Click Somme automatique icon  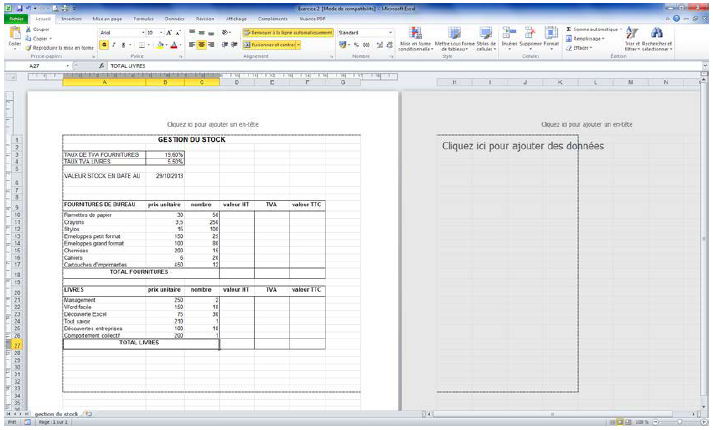[x=569, y=30]
